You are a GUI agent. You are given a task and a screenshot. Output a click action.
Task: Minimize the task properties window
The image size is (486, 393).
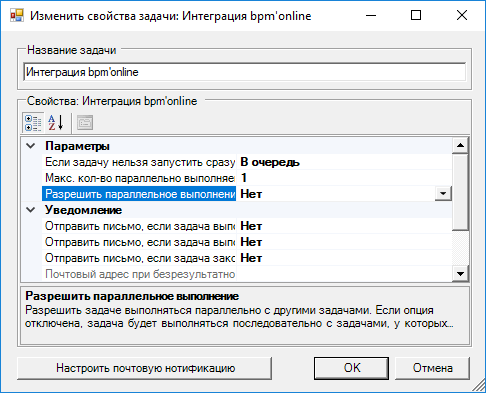pyautogui.click(x=371, y=15)
